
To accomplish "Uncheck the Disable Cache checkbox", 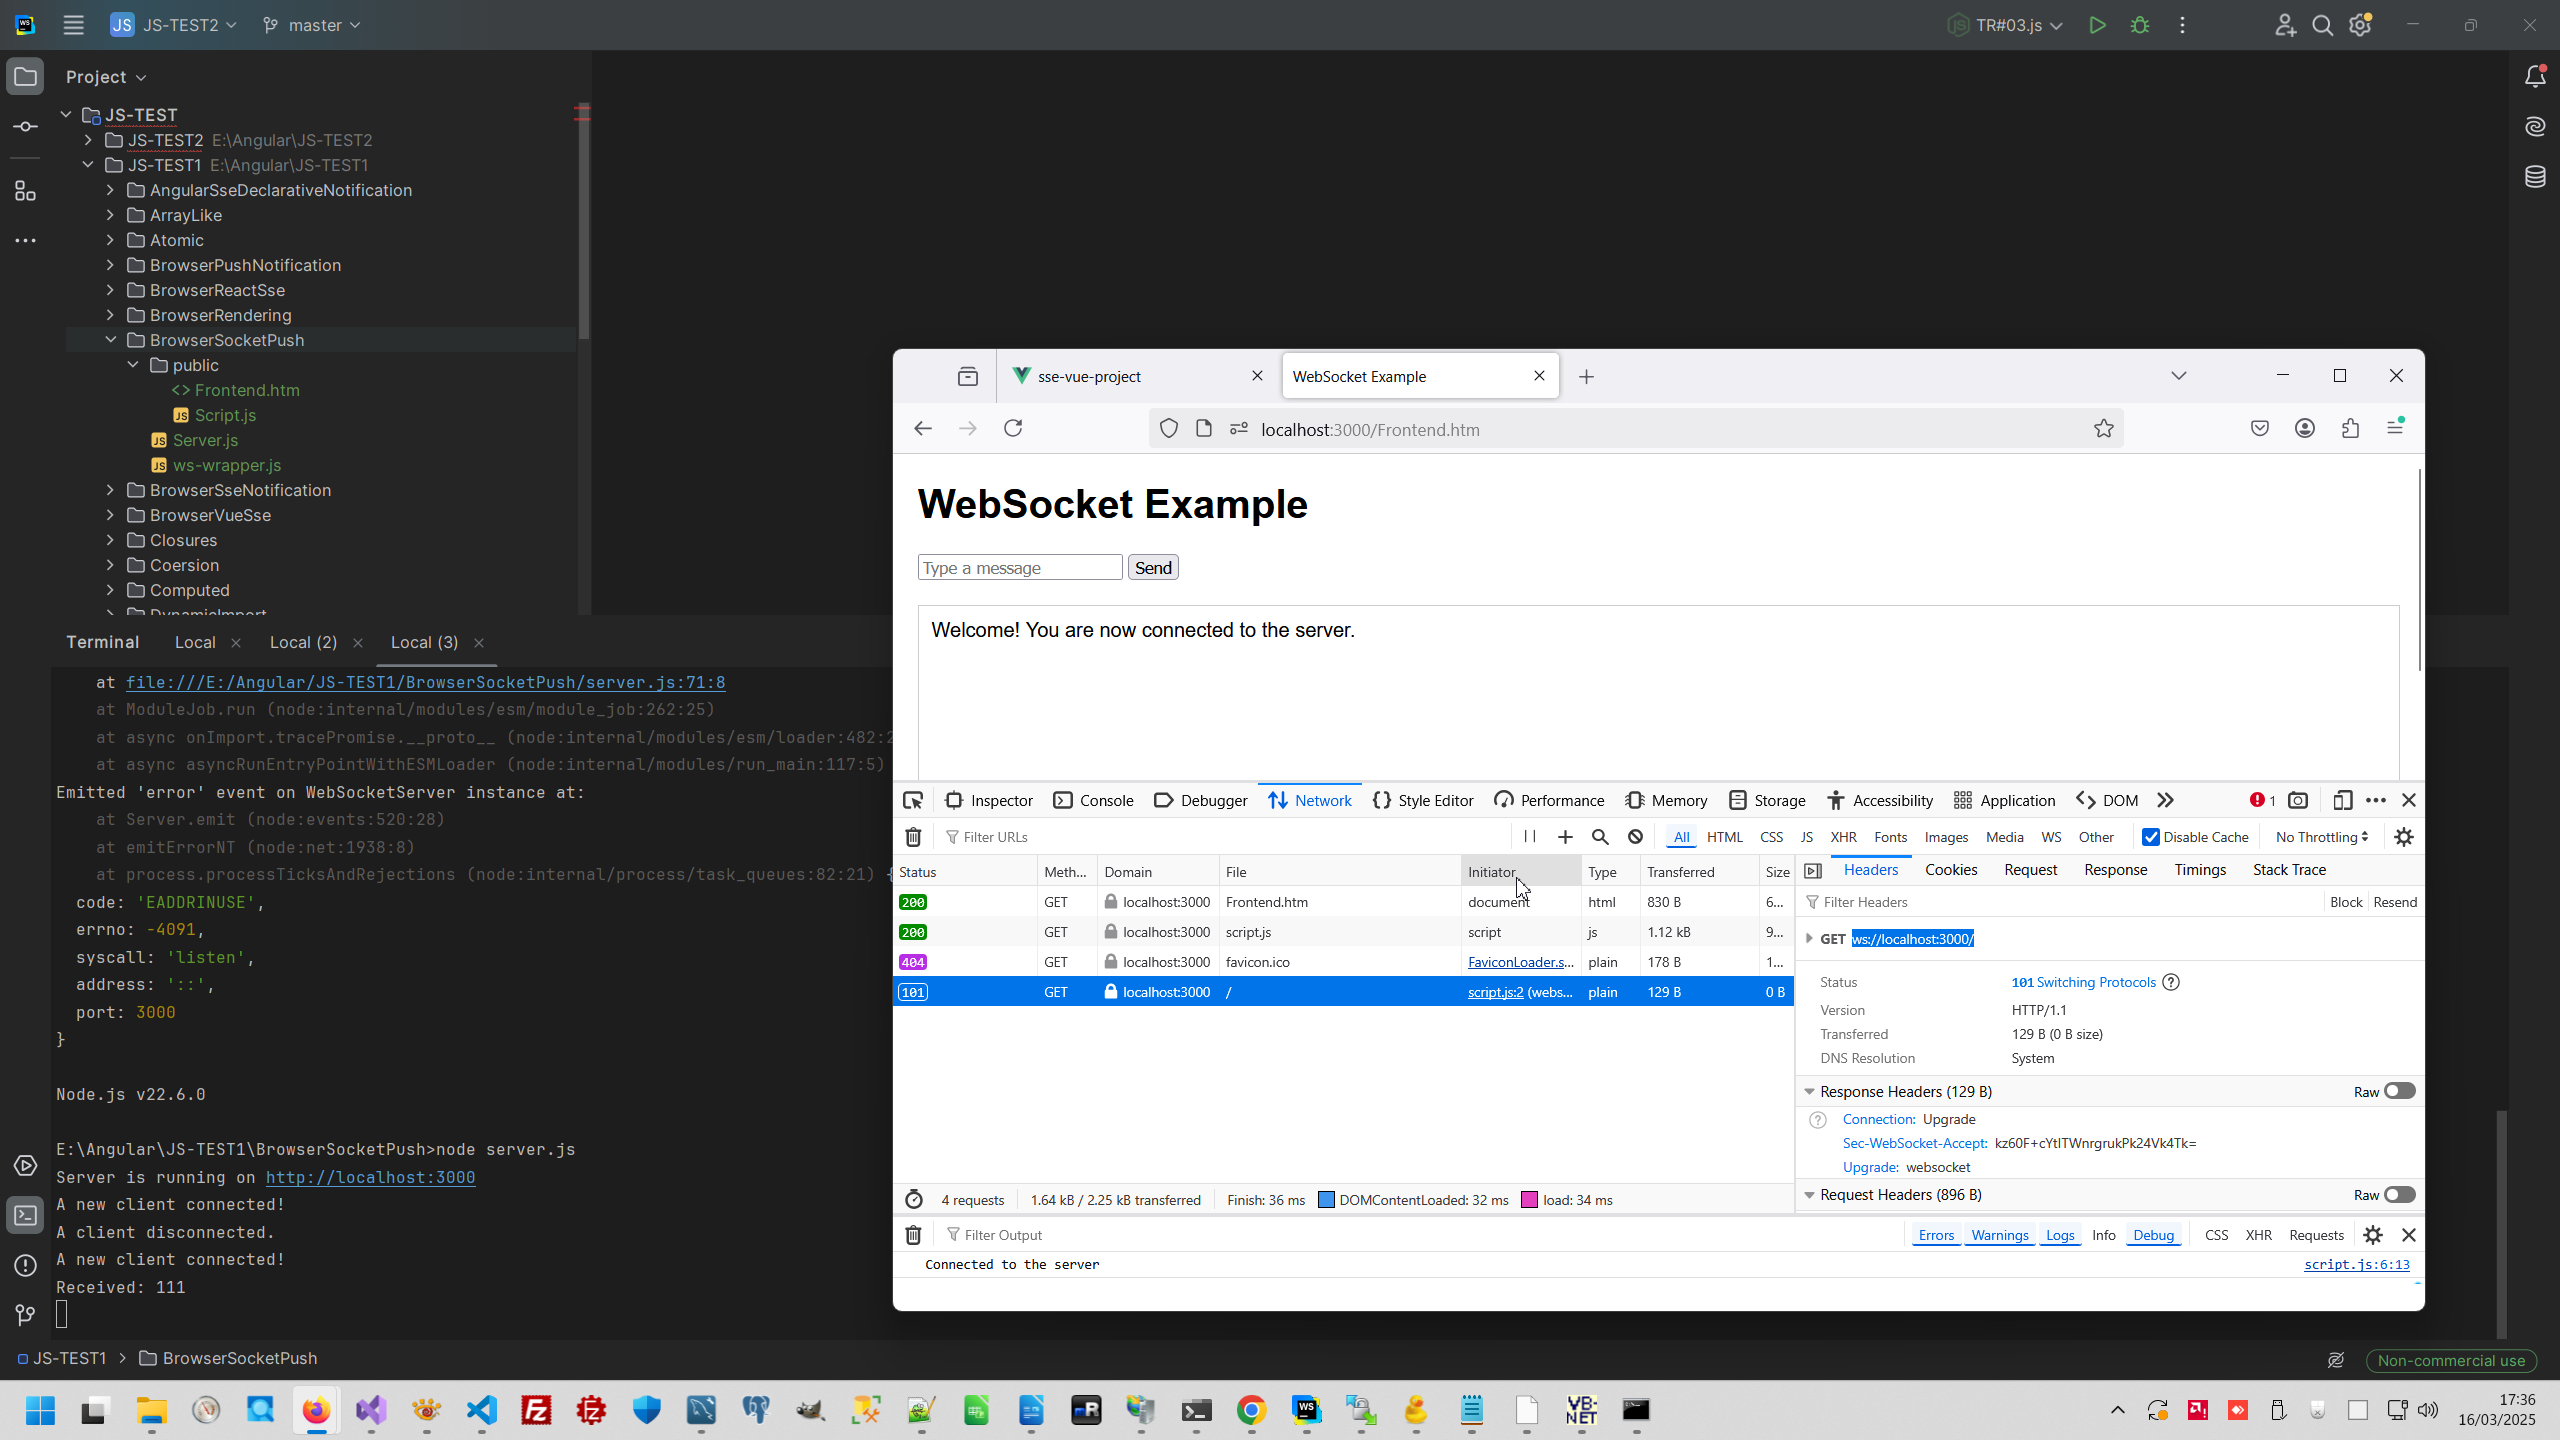I will pos(2151,837).
